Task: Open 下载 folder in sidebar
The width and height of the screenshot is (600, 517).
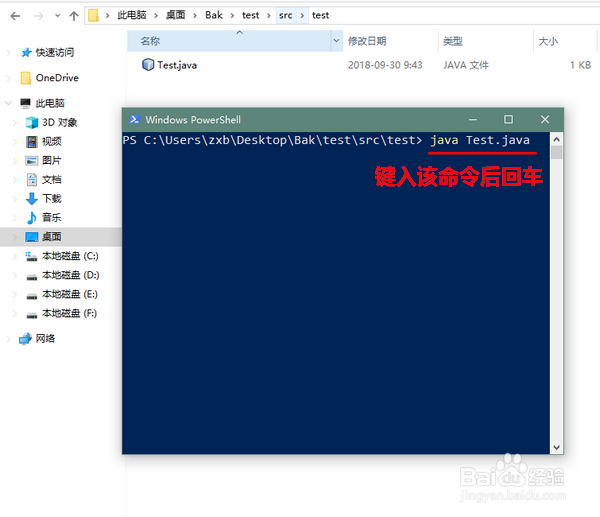Action: pyautogui.click(x=52, y=199)
